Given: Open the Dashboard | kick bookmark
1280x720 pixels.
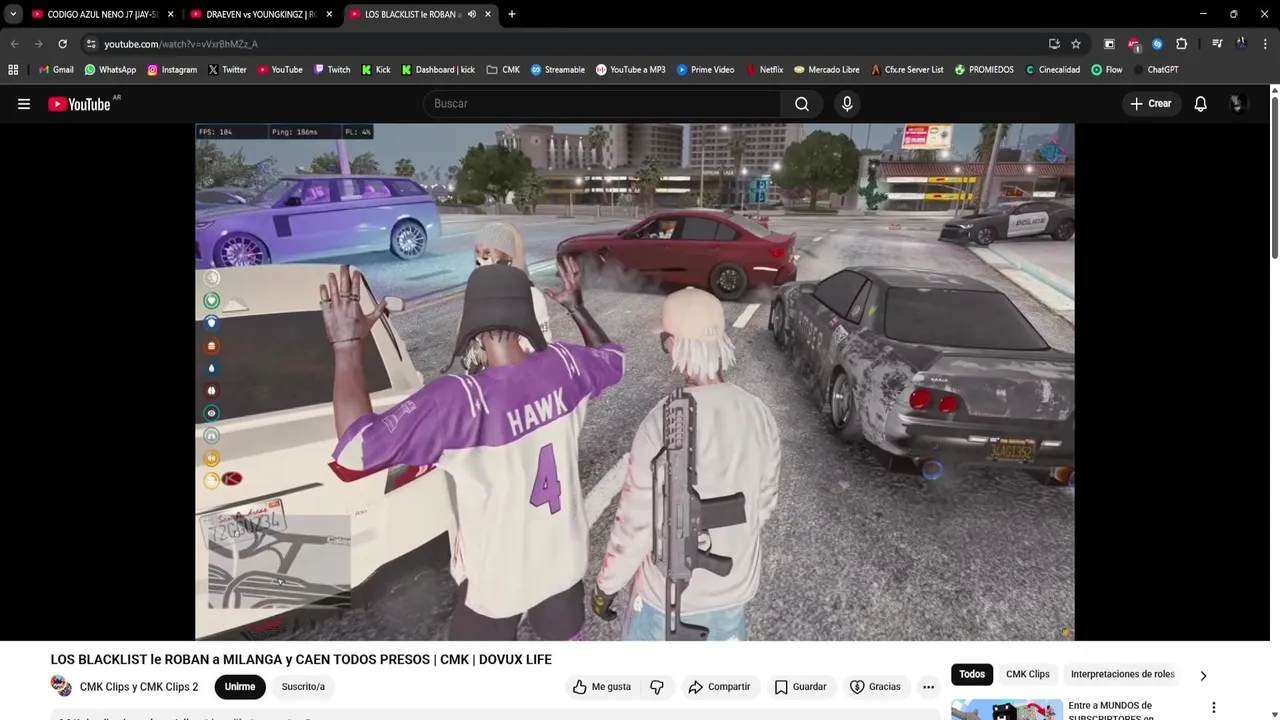Looking at the screenshot, I should coord(438,70).
